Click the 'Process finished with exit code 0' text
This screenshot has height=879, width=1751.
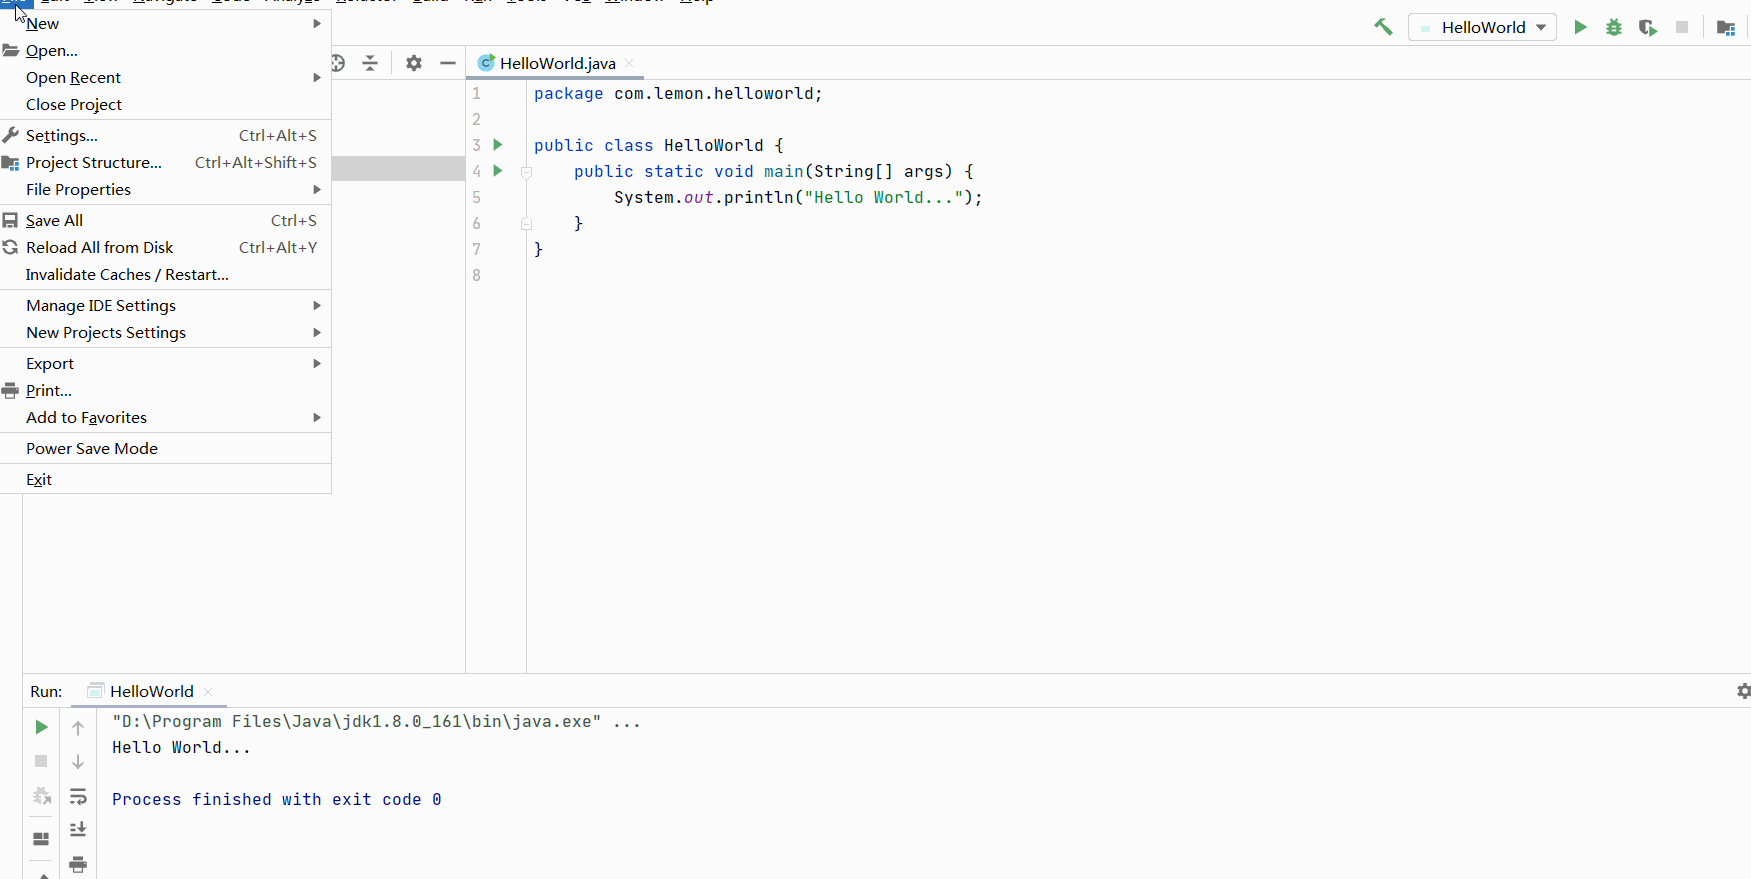(x=277, y=799)
